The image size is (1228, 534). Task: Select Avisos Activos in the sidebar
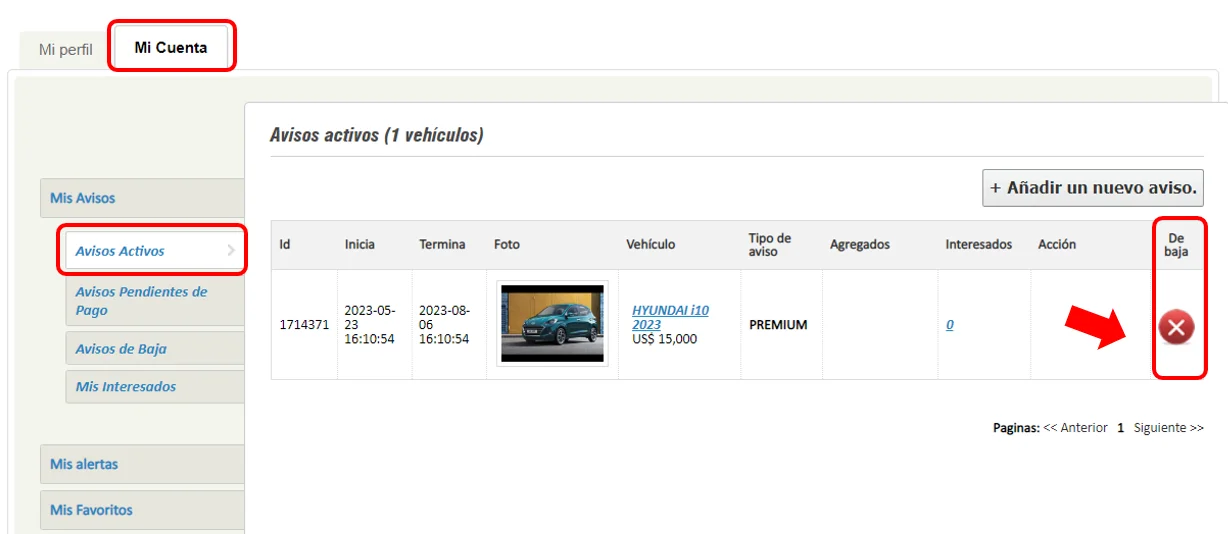point(120,251)
